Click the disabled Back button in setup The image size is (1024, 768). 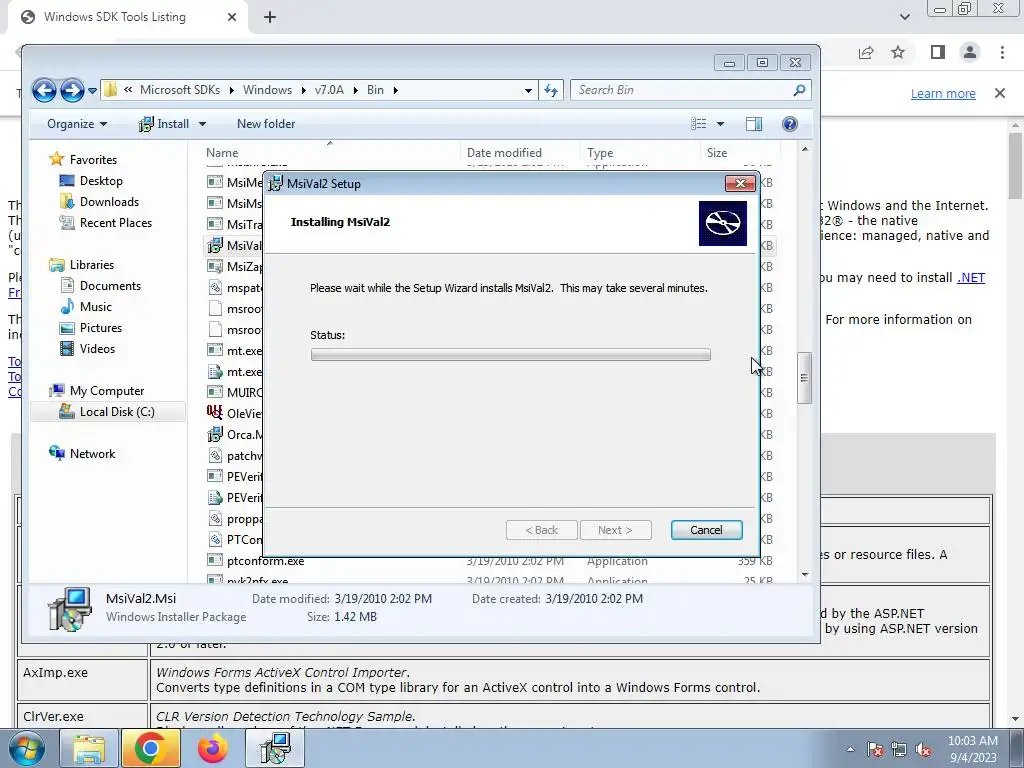point(541,530)
